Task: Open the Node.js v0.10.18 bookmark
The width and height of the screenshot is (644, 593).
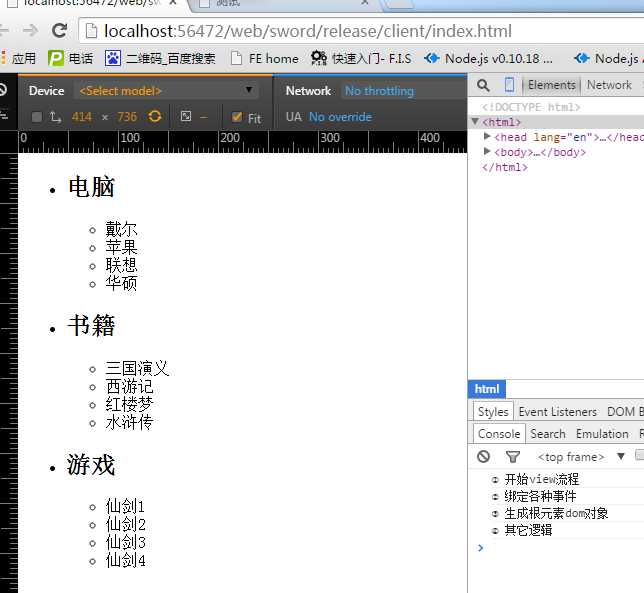Action: point(488,58)
